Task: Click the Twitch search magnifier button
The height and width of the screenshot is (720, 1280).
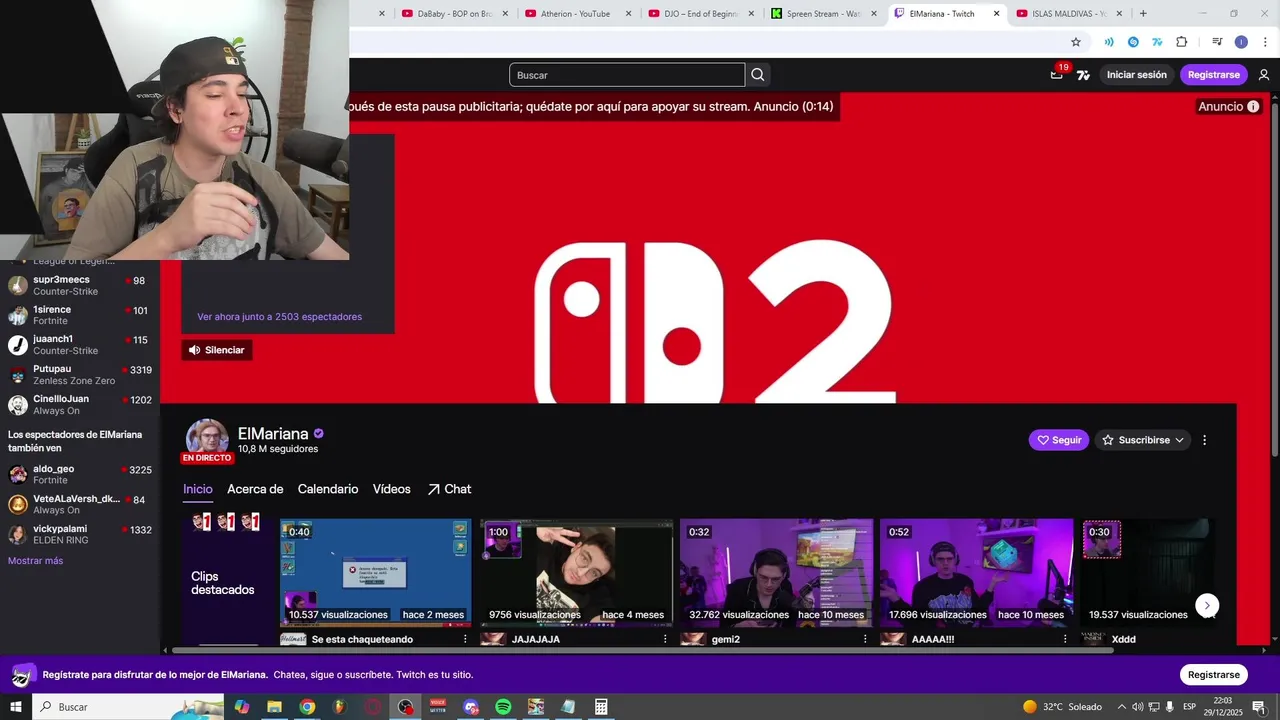Action: tap(758, 75)
